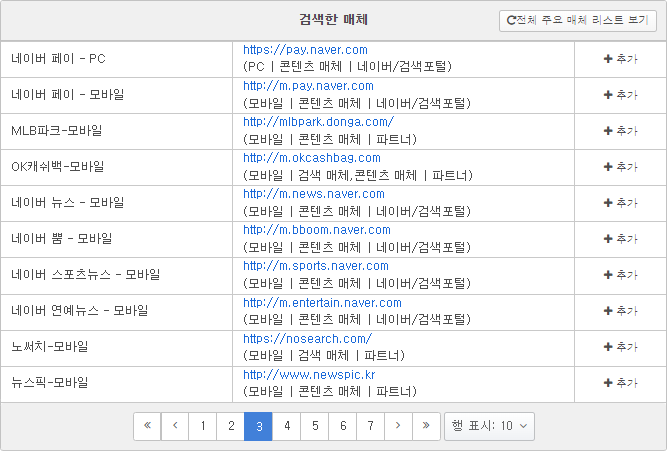Go to page 6

pos(342,426)
